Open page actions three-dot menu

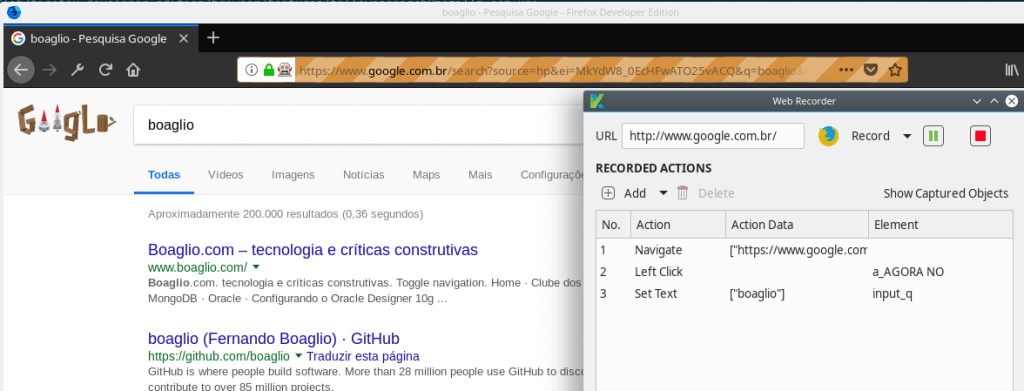coord(846,70)
